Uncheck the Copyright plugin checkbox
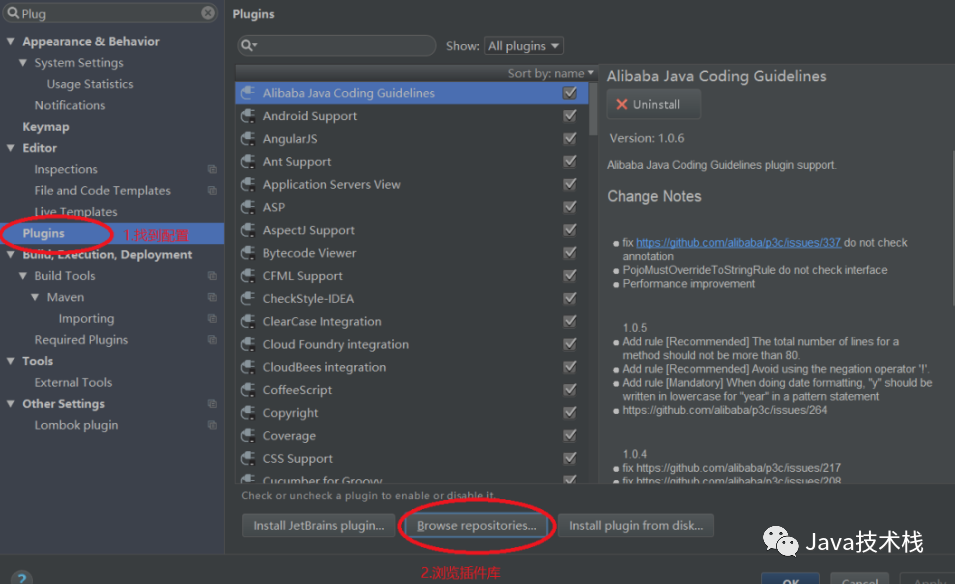Viewport: 955px width, 584px height. pyautogui.click(x=570, y=413)
